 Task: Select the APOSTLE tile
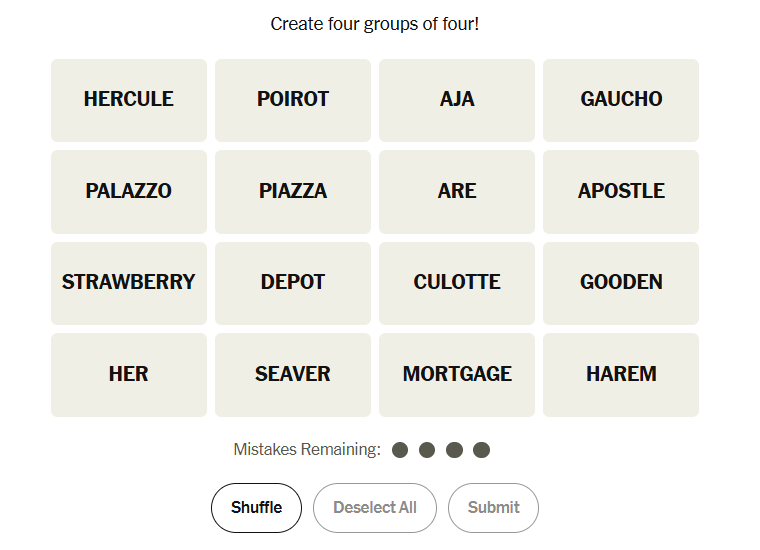(x=621, y=191)
